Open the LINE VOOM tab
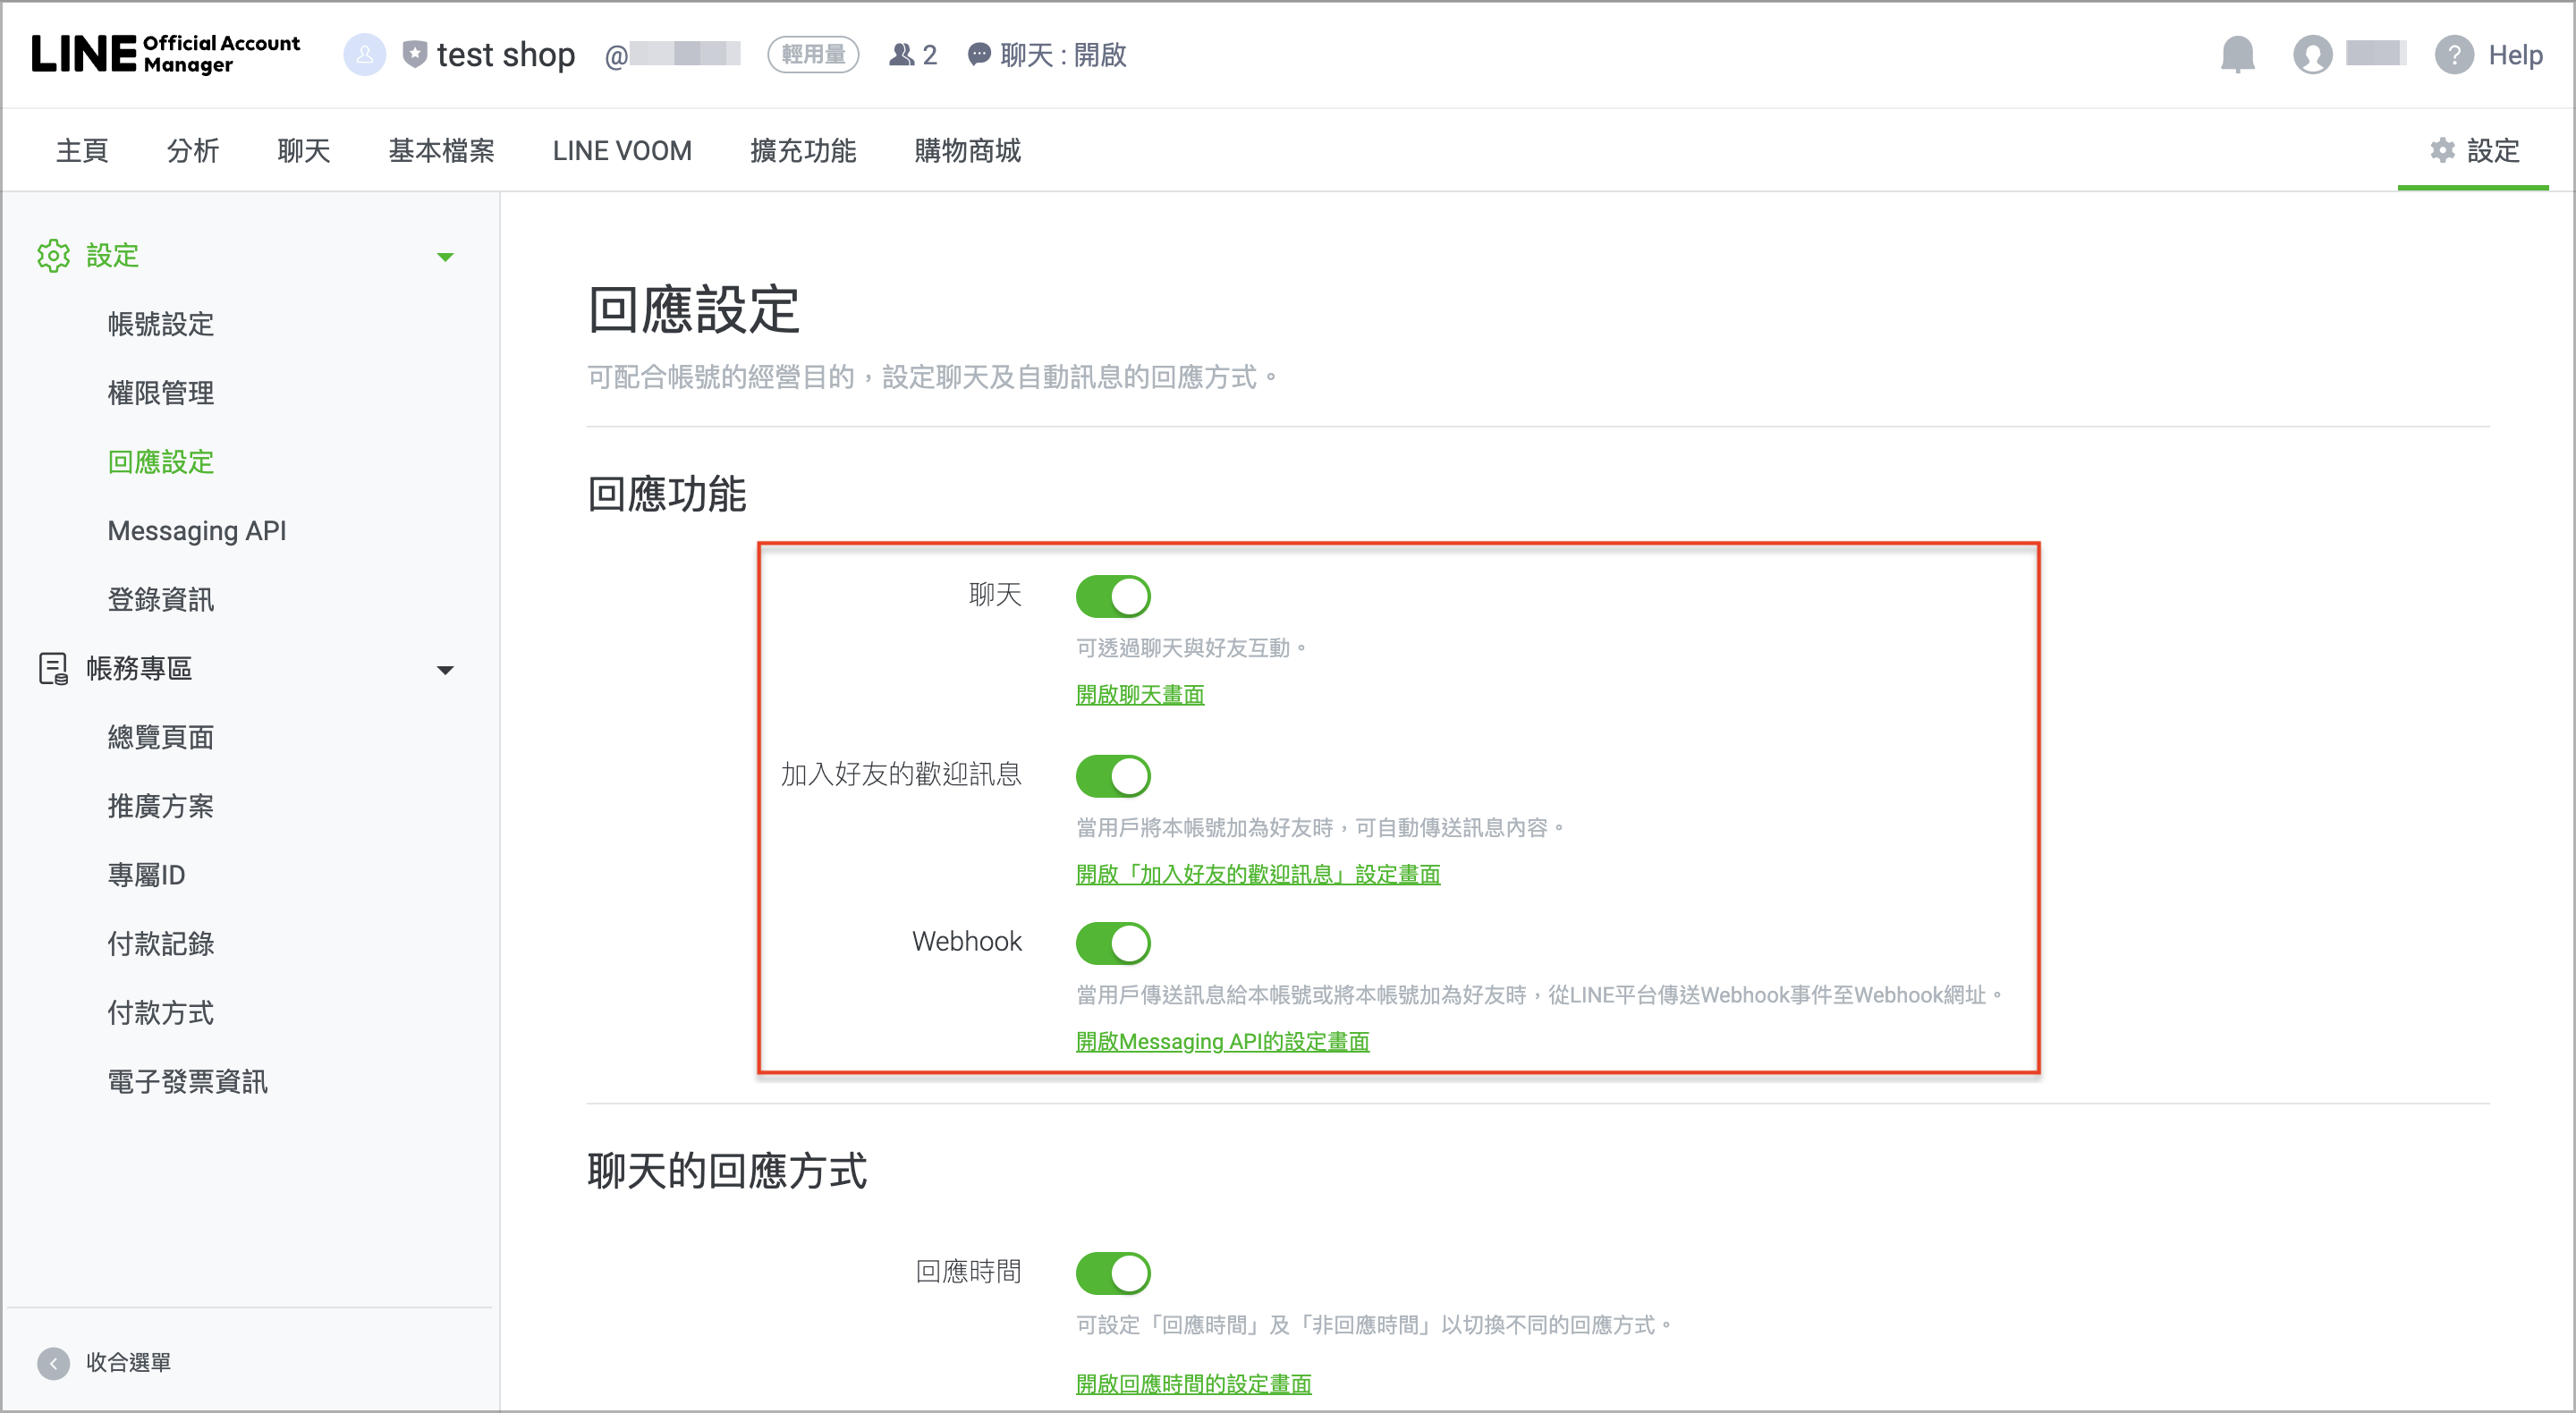The width and height of the screenshot is (2576, 1413). coord(621,151)
